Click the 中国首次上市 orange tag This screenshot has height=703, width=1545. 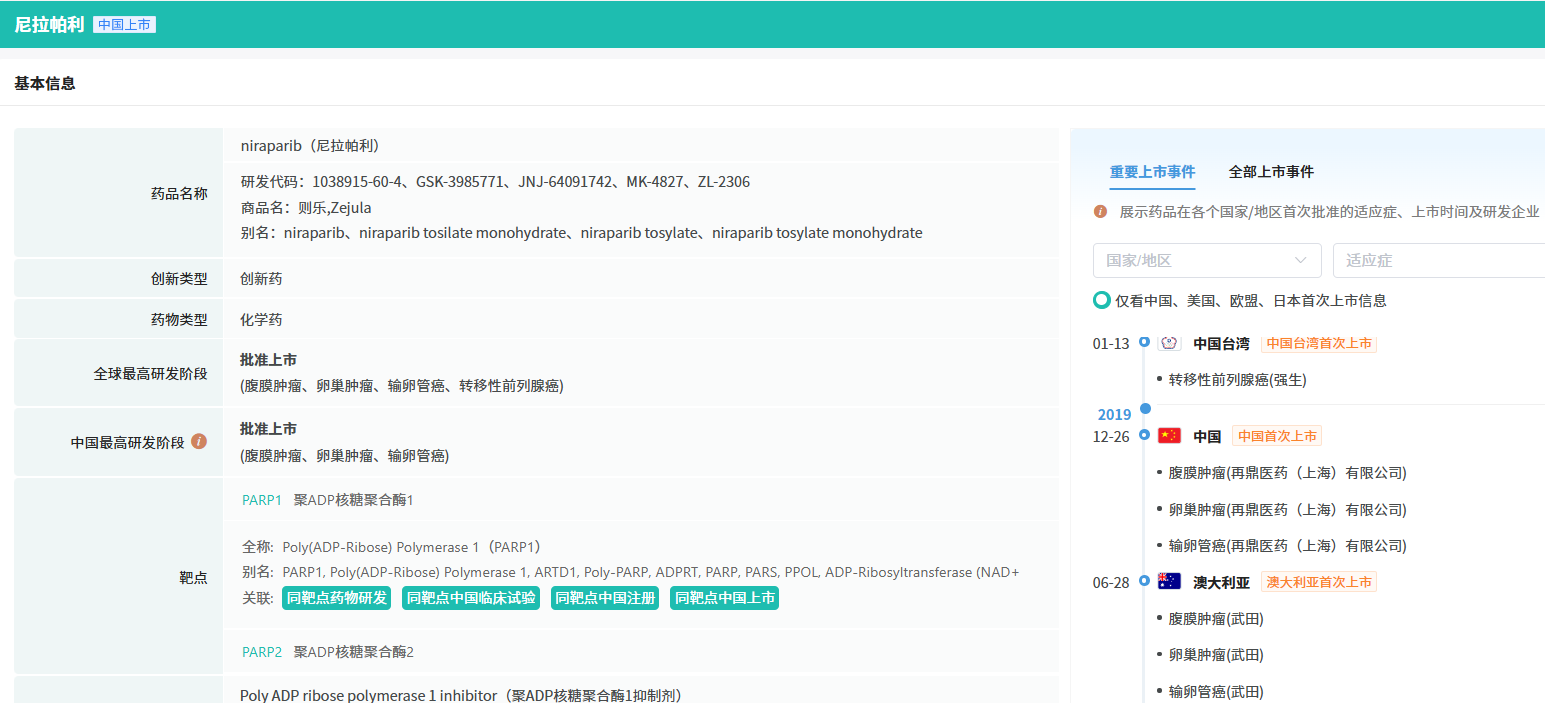[x=1276, y=436]
